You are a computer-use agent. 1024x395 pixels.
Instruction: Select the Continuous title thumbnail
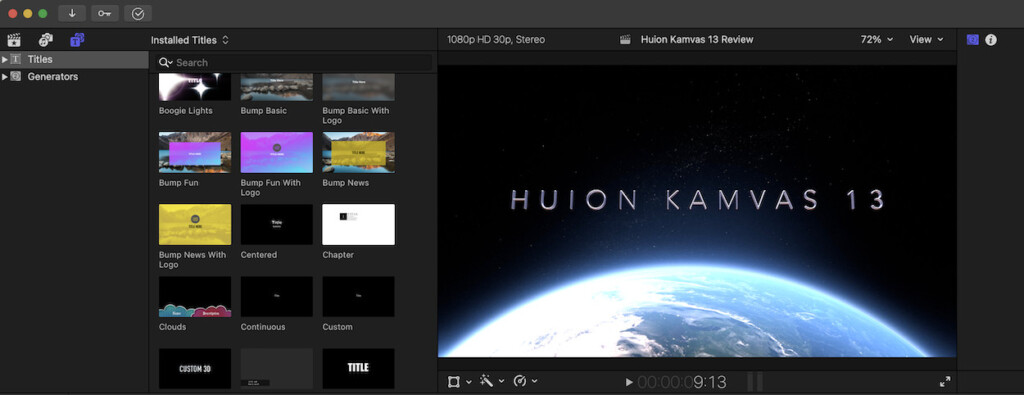(x=276, y=296)
